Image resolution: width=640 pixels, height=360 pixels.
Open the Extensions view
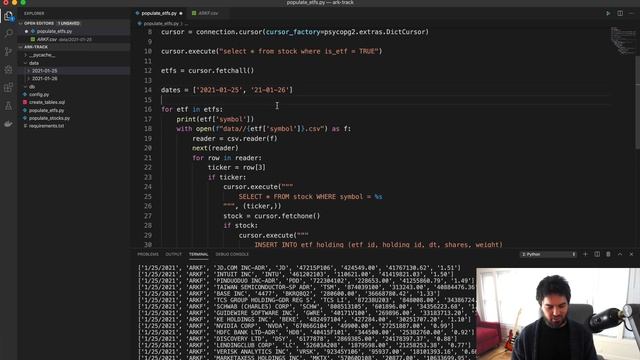point(9,87)
